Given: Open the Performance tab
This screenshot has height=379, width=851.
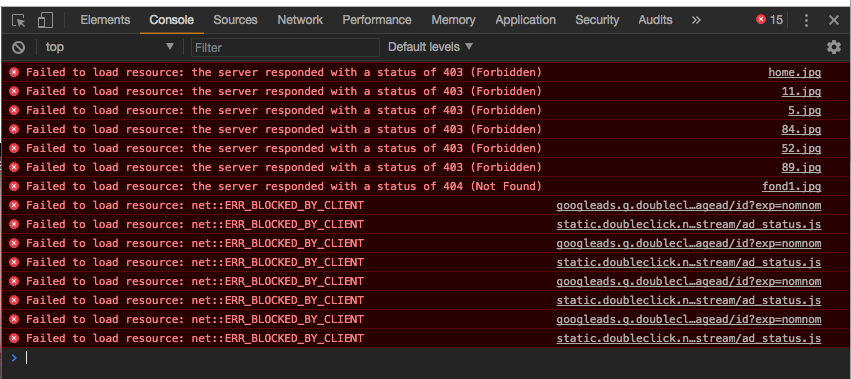Looking at the screenshot, I should [377, 20].
